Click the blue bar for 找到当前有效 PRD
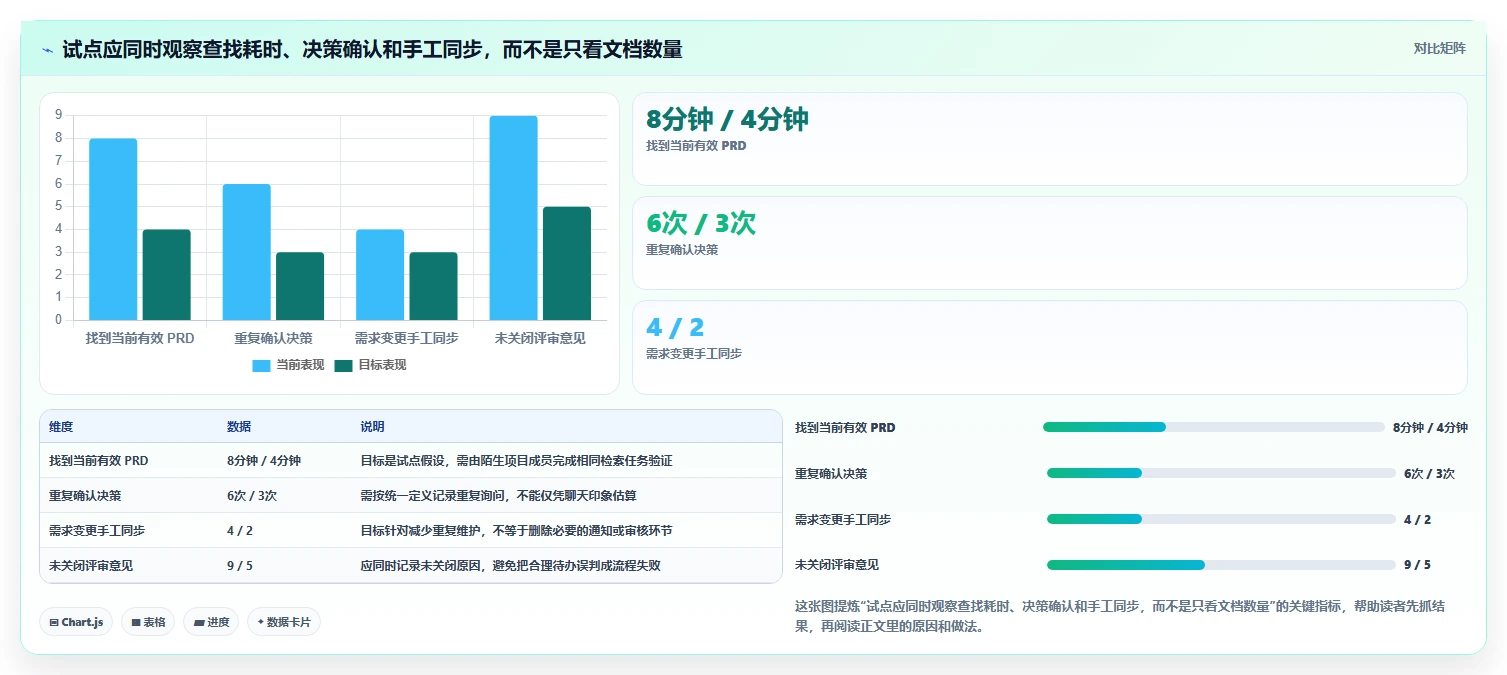This screenshot has height=675, width=1507. 113,230
